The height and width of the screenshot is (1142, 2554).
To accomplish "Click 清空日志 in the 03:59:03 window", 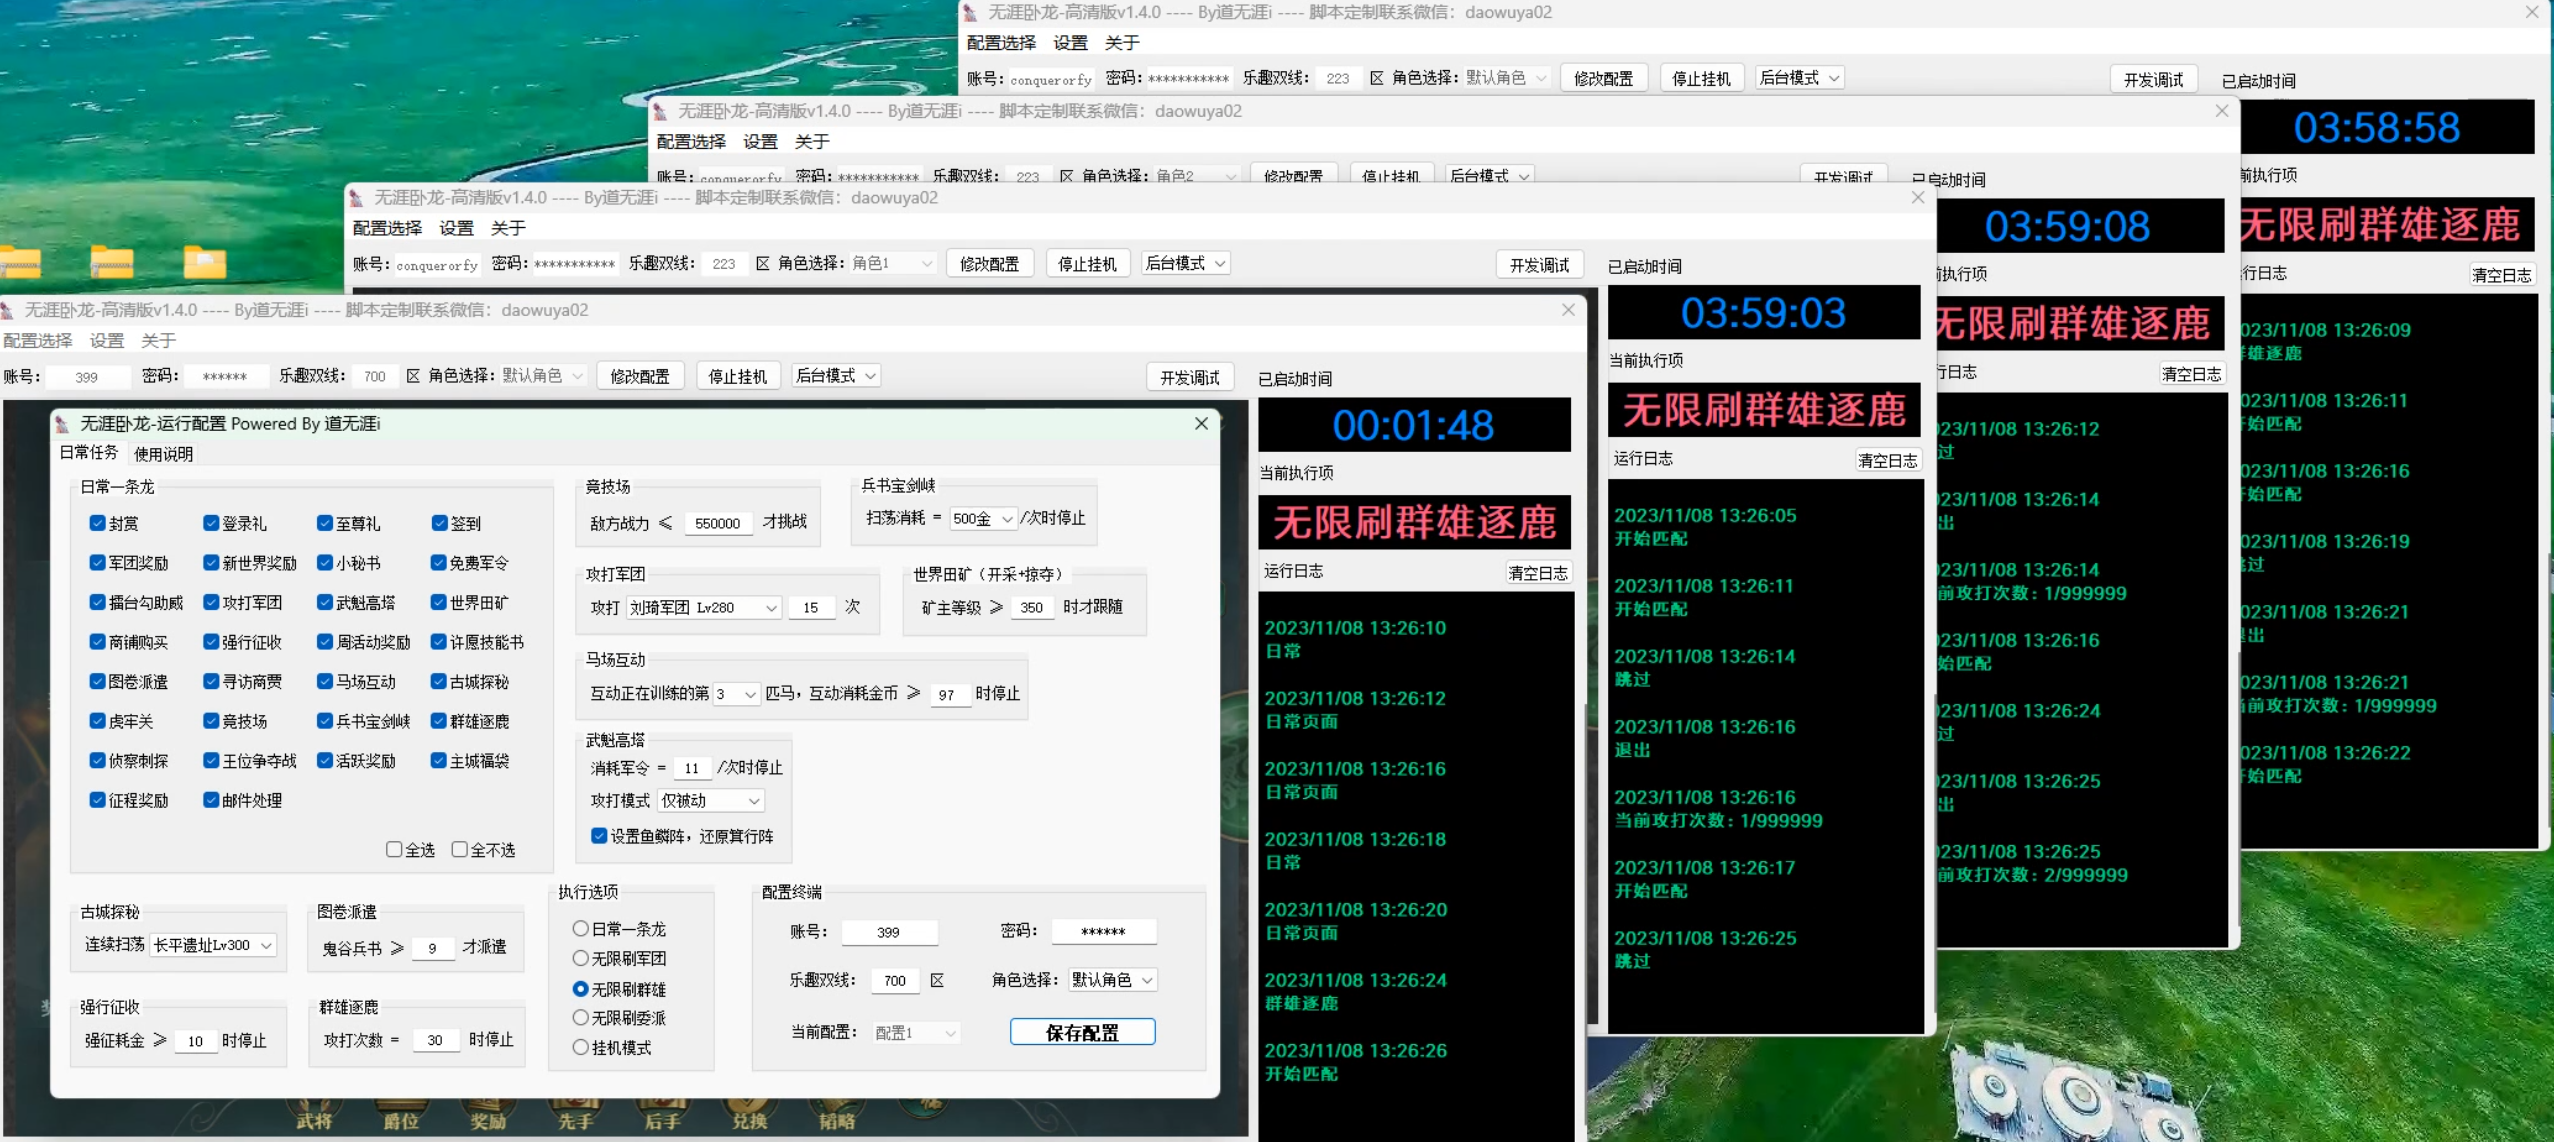I will [1888, 460].
